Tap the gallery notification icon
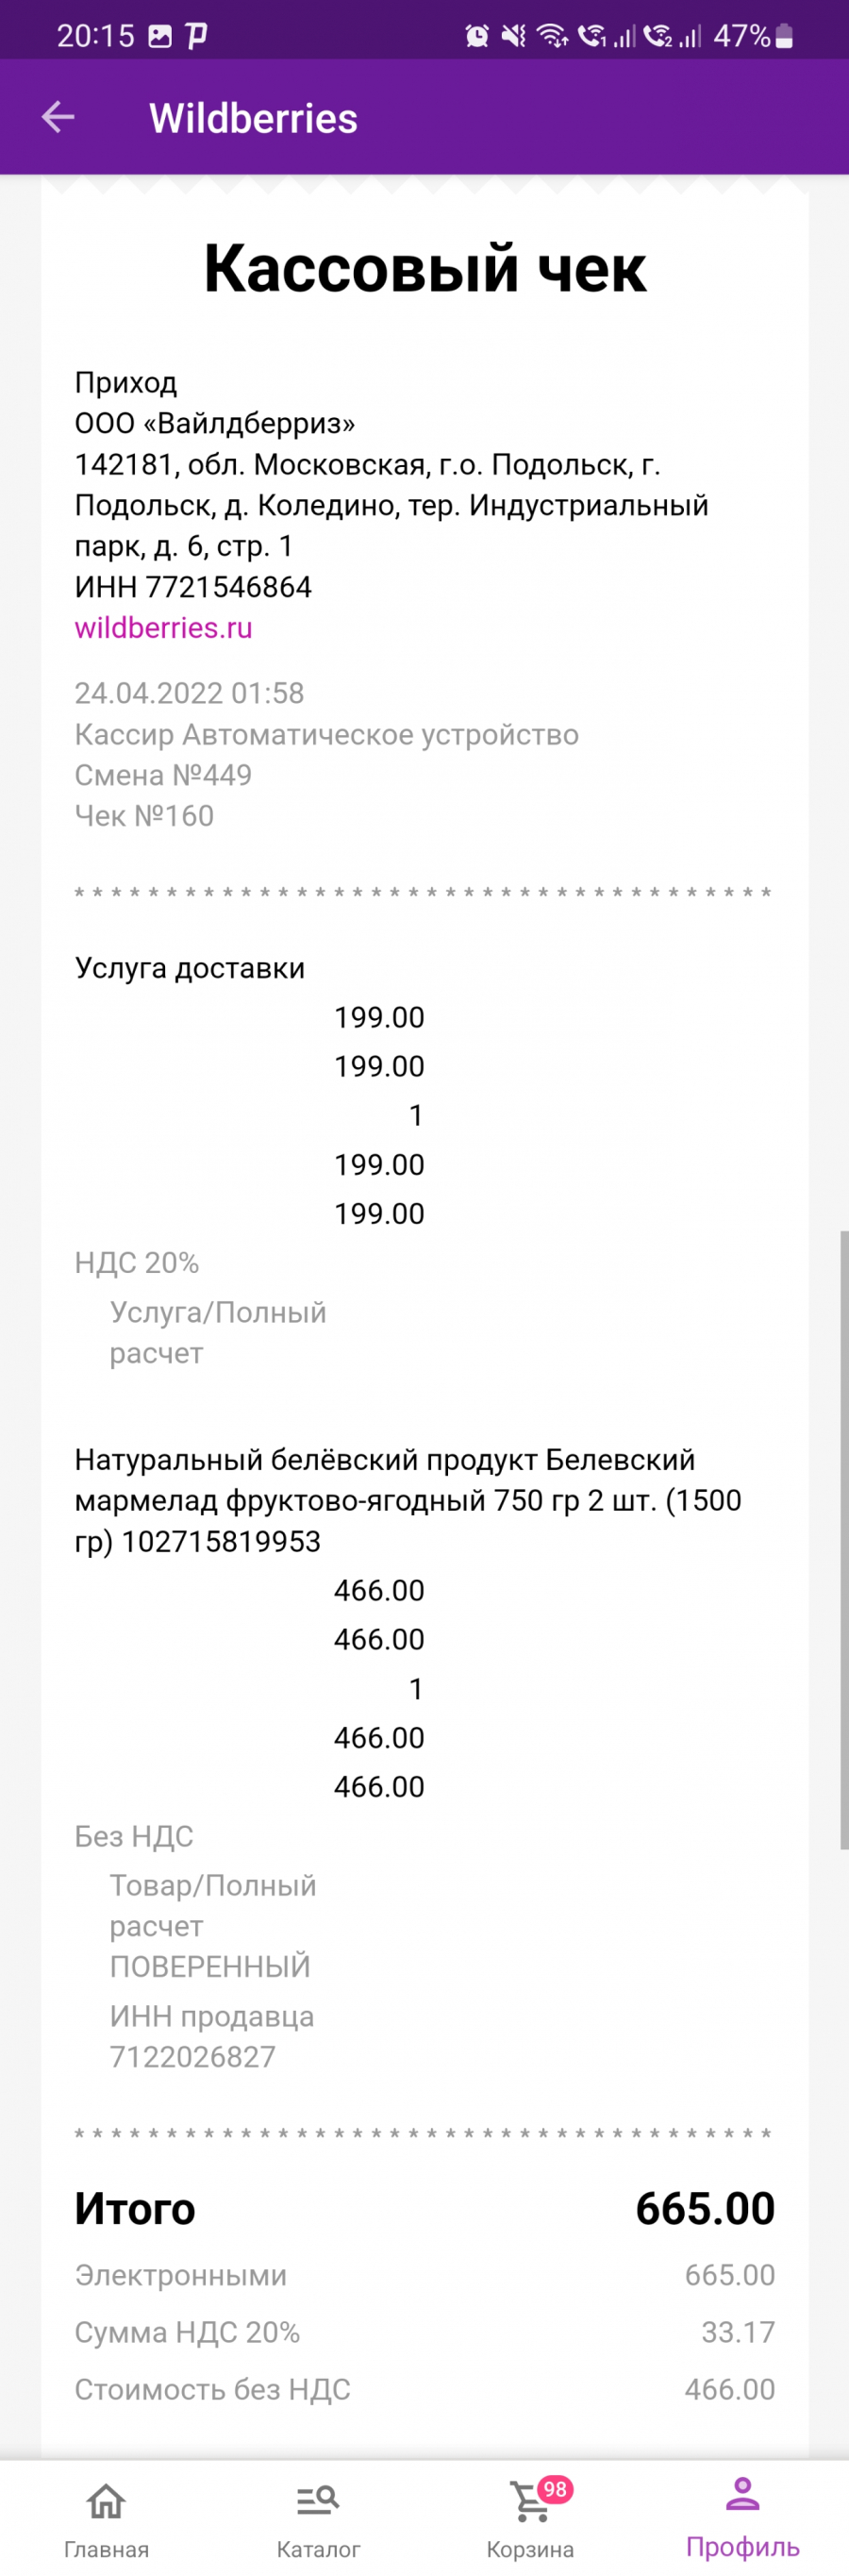The image size is (849, 2576). tap(160, 36)
